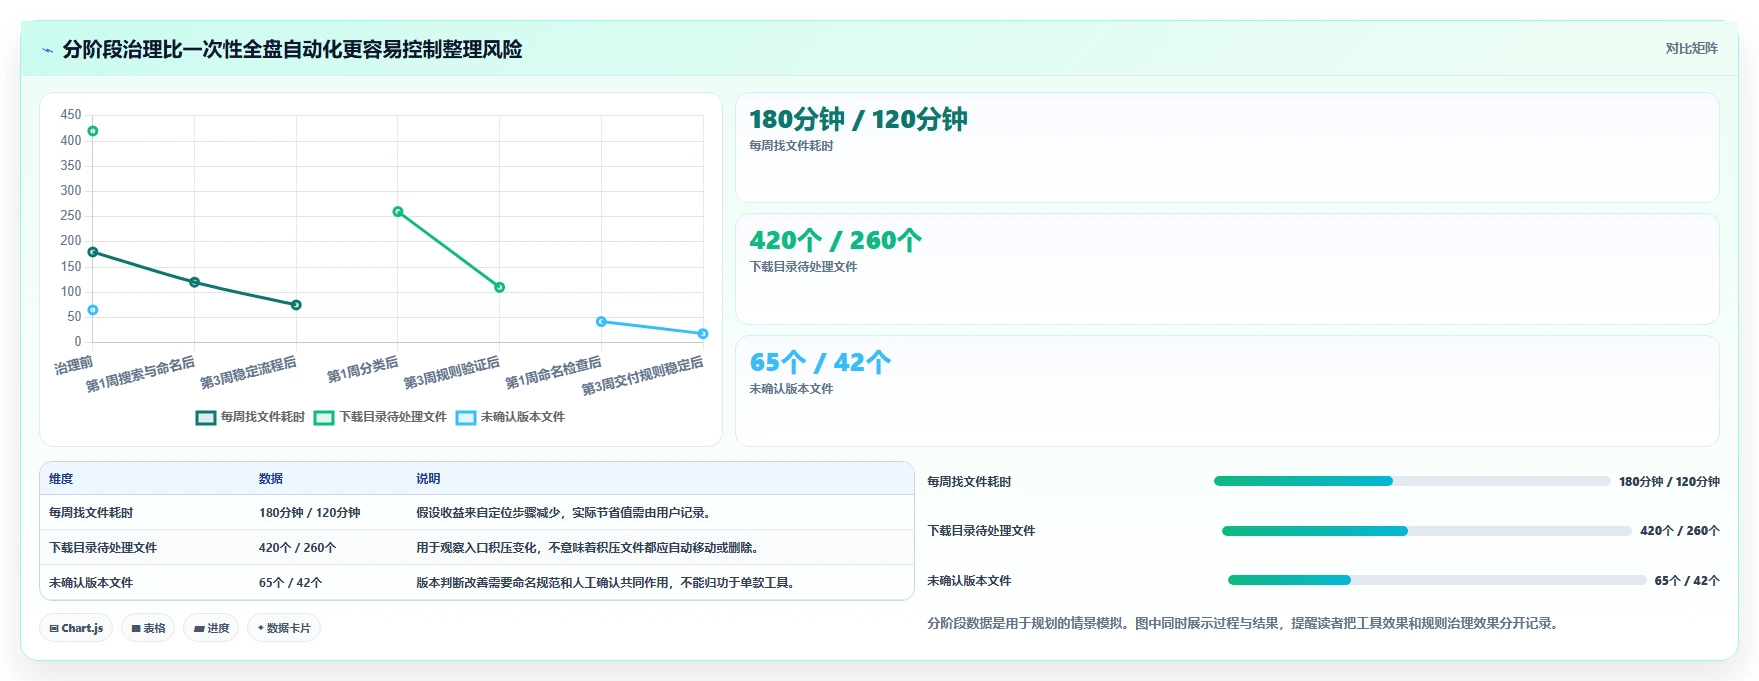
Task: Click the 每周找文件耗时 progress bar
Action: point(1412,481)
